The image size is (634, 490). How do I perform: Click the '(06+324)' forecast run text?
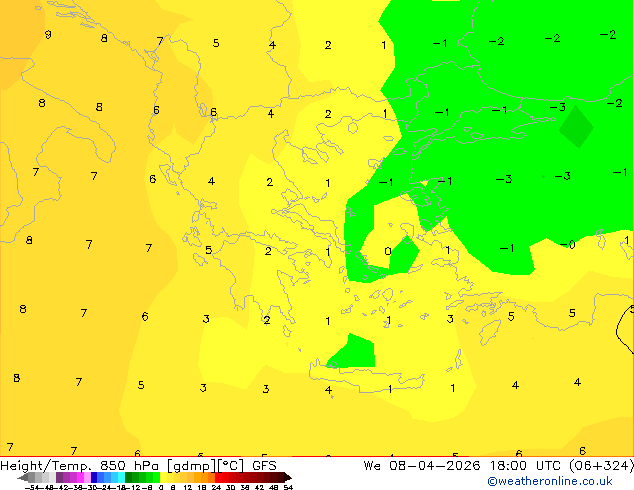(601, 466)
